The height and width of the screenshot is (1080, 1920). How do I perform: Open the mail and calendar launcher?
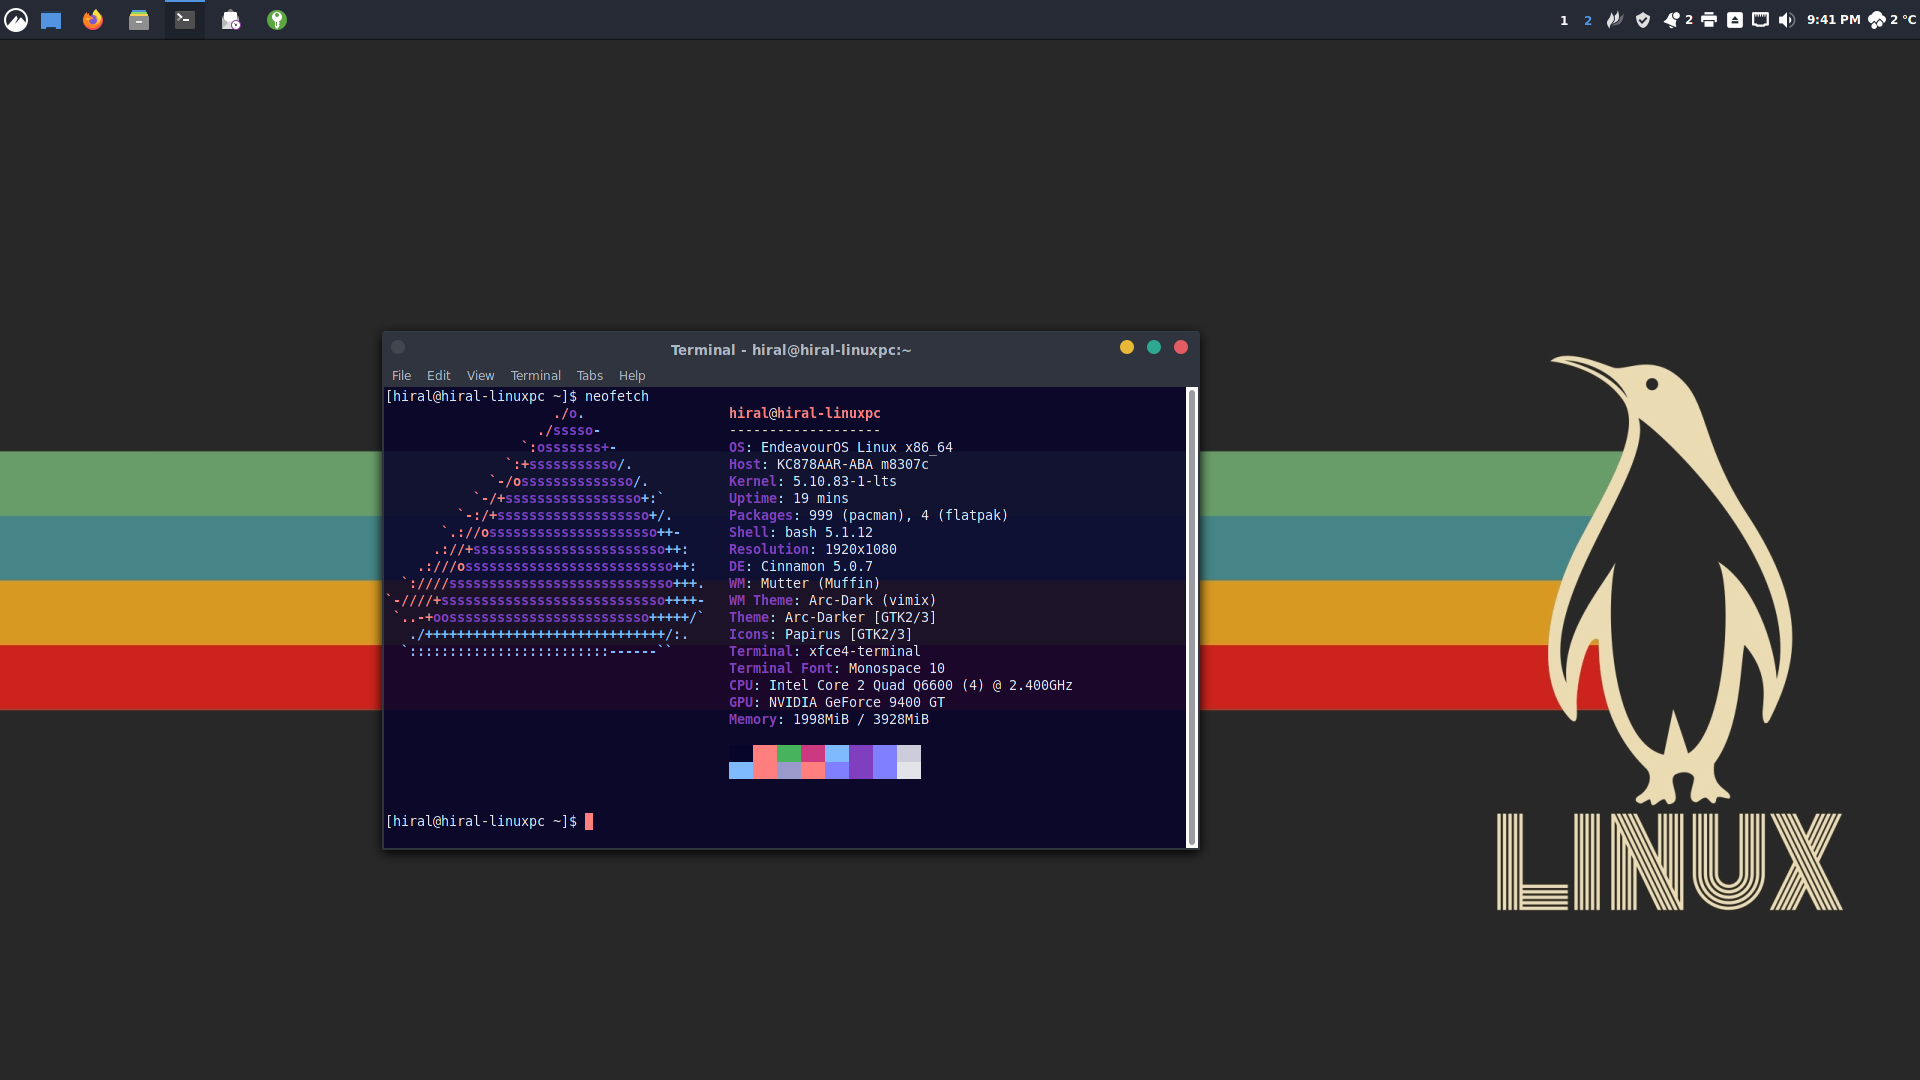pos(231,20)
